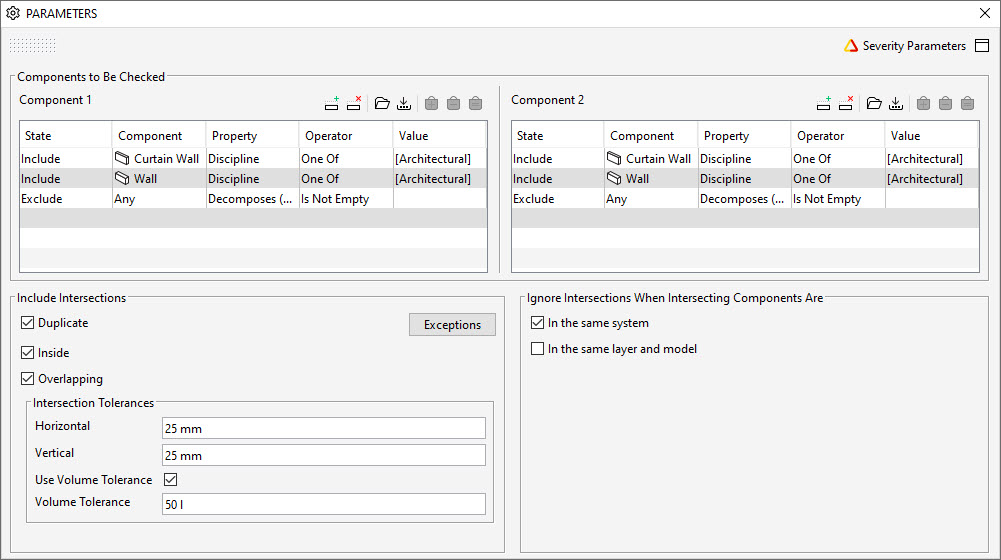Toggle the Inside intersections checkbox
The image size is (1001, 560).
[27, 352]
